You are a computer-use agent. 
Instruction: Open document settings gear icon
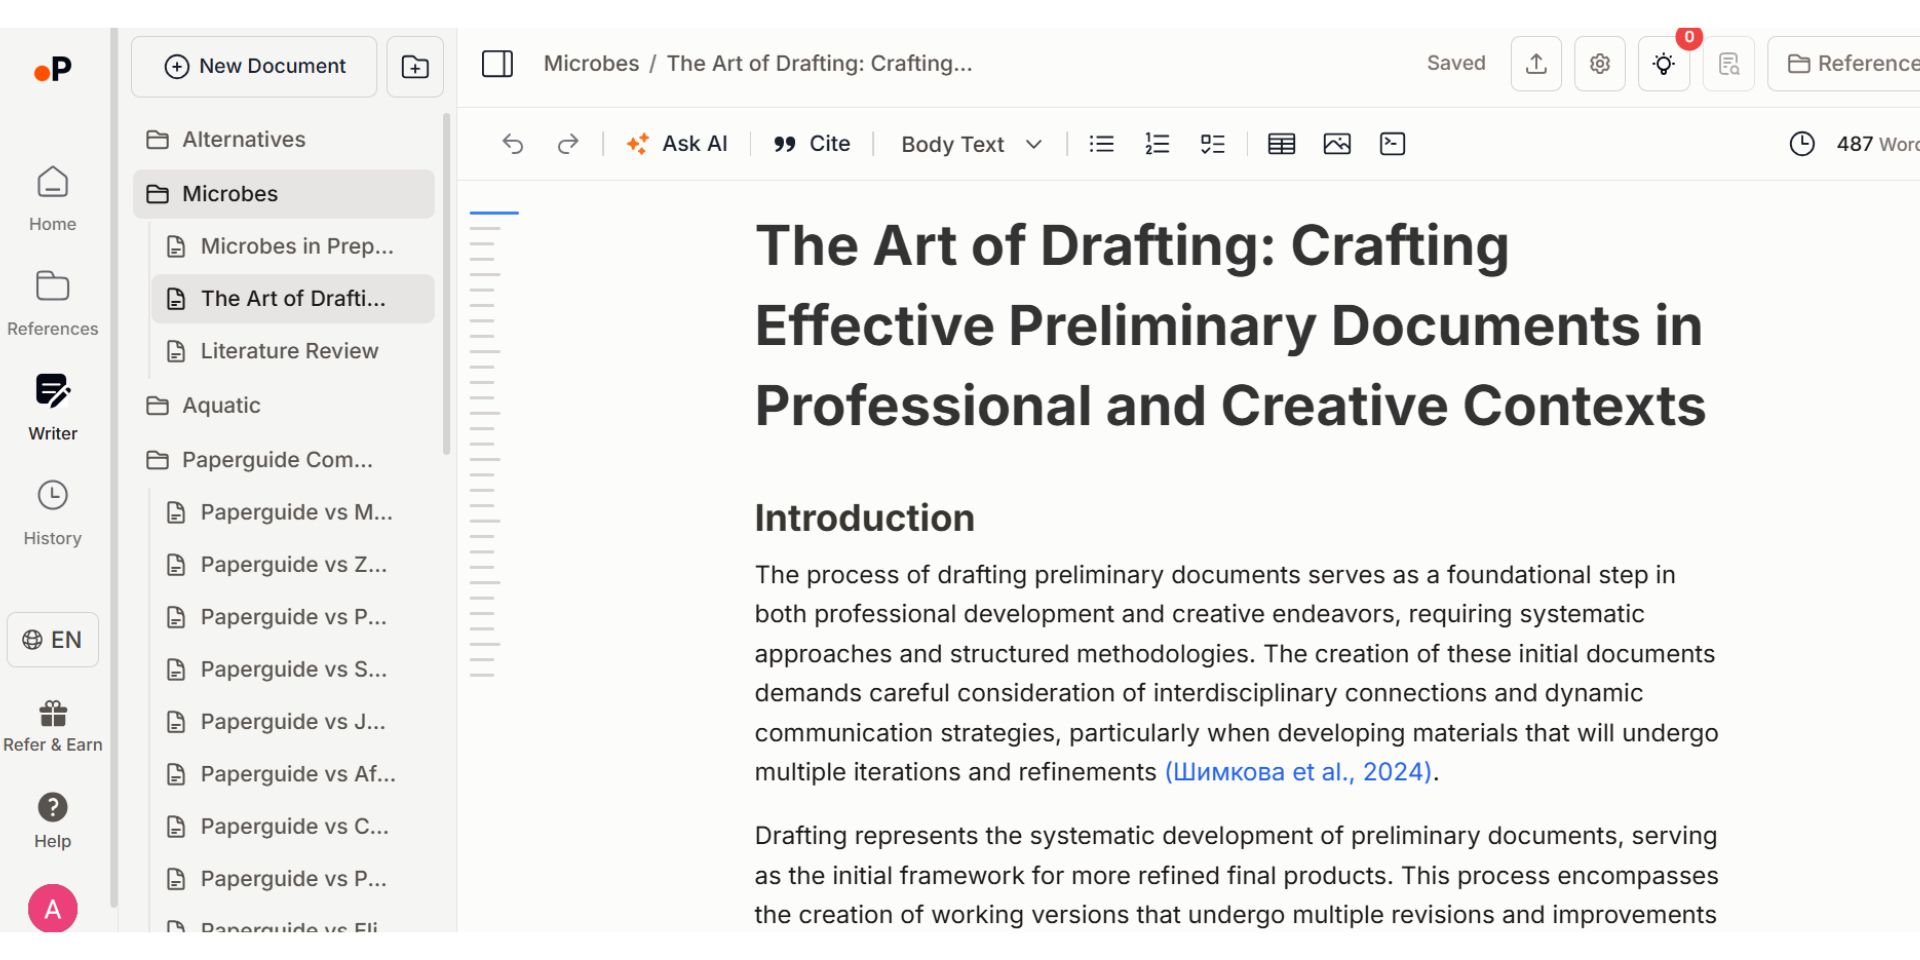coord(1600,63)
